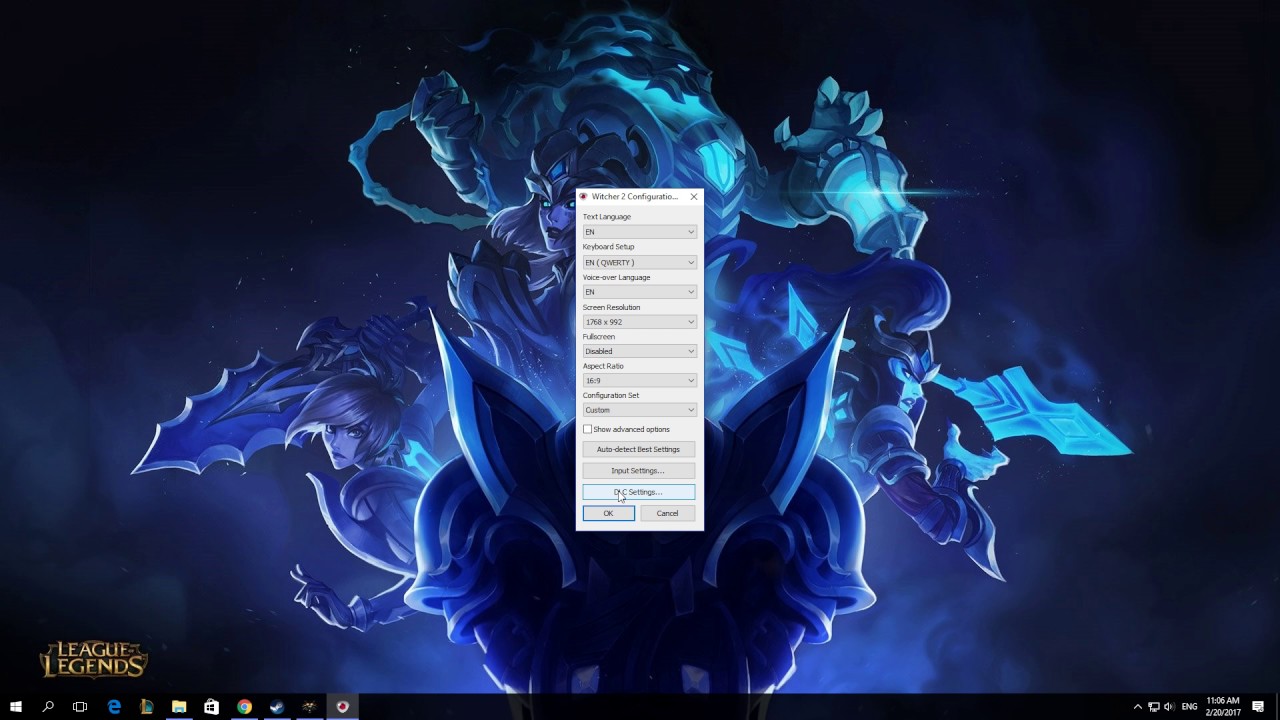
Task: Click Auto-detect Best Settings button
Action: coord(638,449)
